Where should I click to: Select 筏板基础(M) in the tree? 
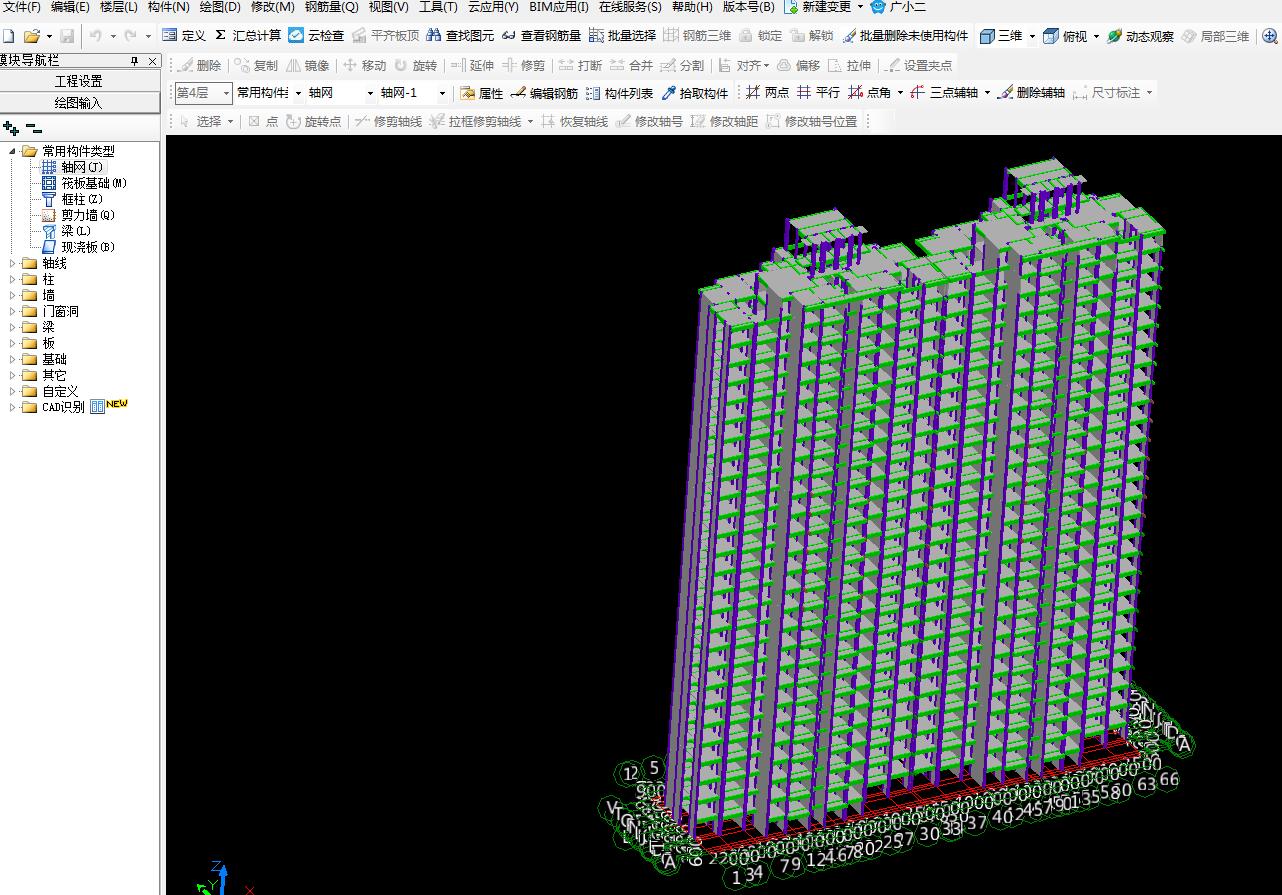(x=84, y=184)
